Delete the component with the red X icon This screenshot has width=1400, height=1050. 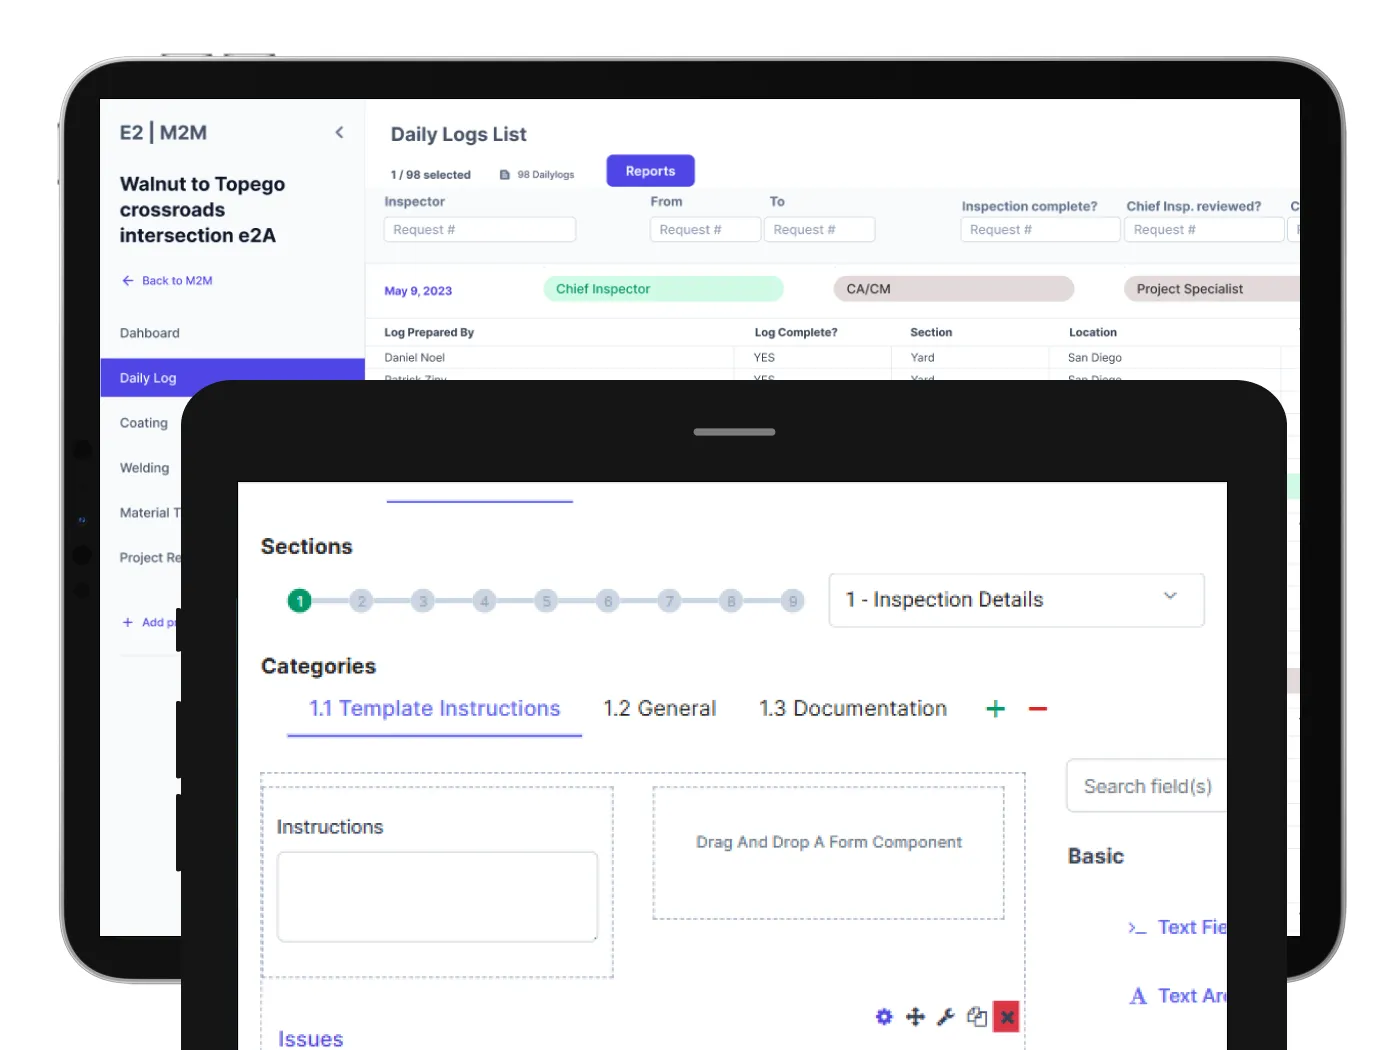pos(1006,1016)
